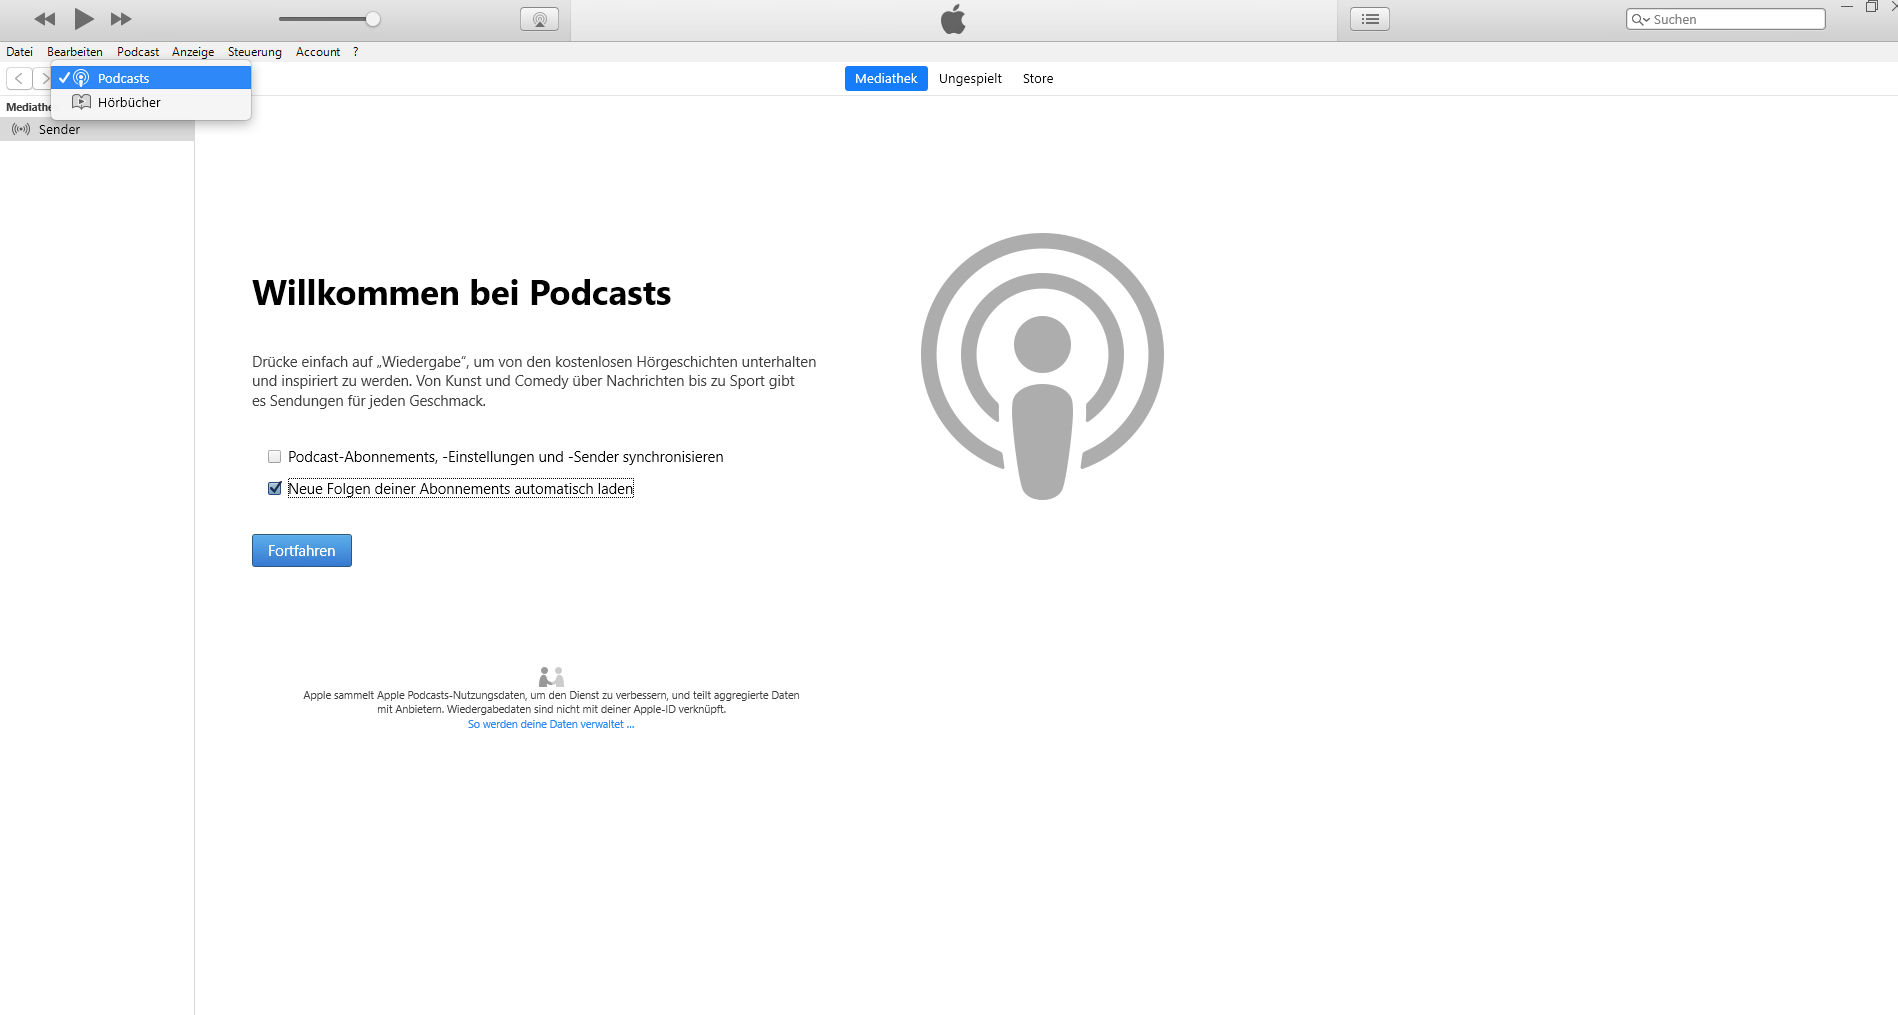
Task: Switch to the Ungespielt tab
Action: tap(970, 79)
